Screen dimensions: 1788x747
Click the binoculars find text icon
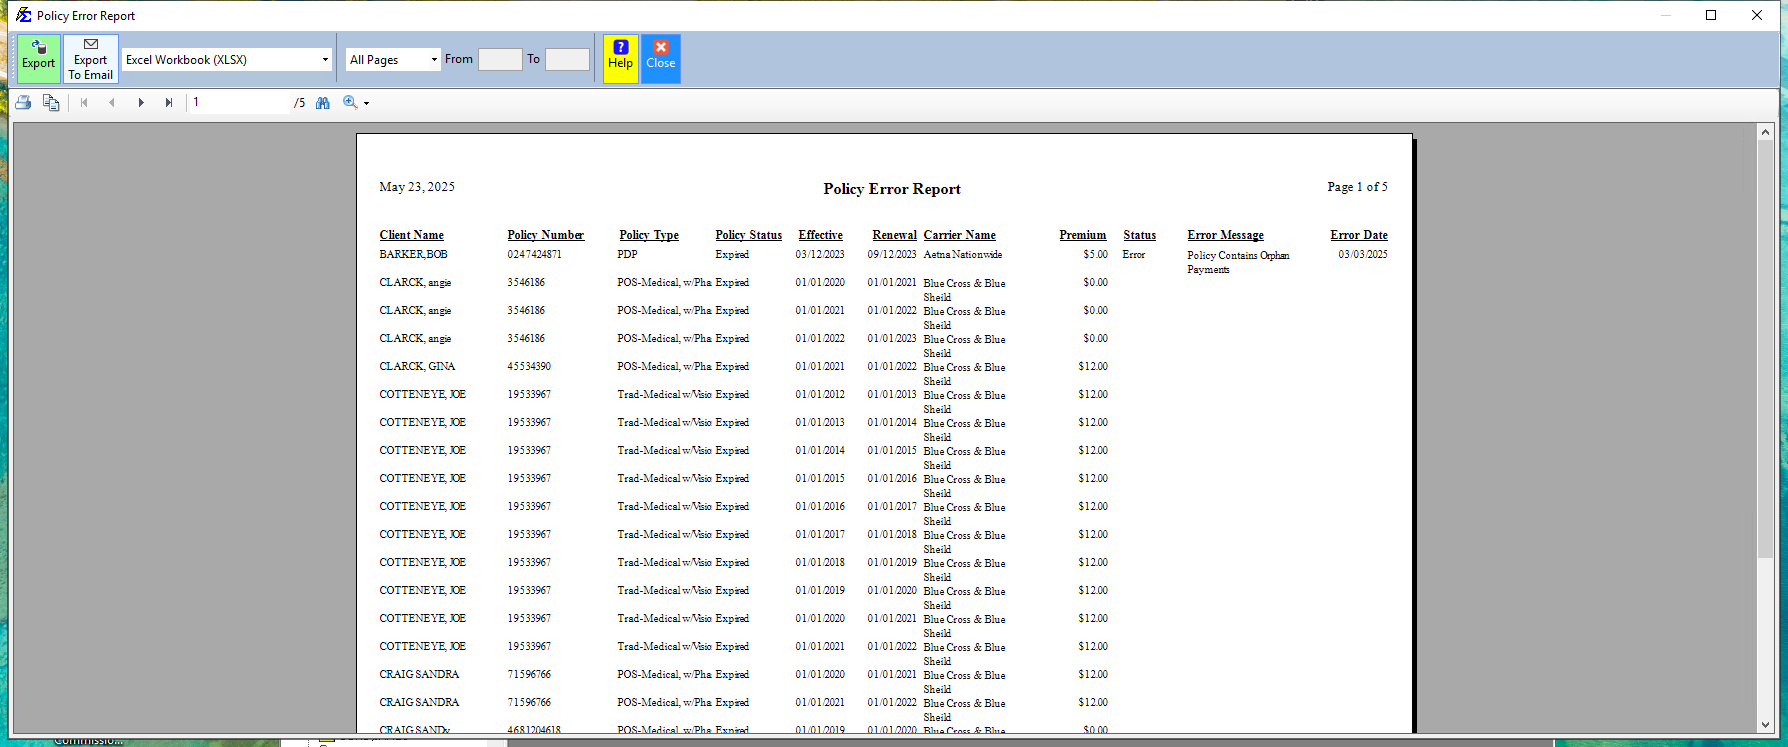click(x=323, y=102)
